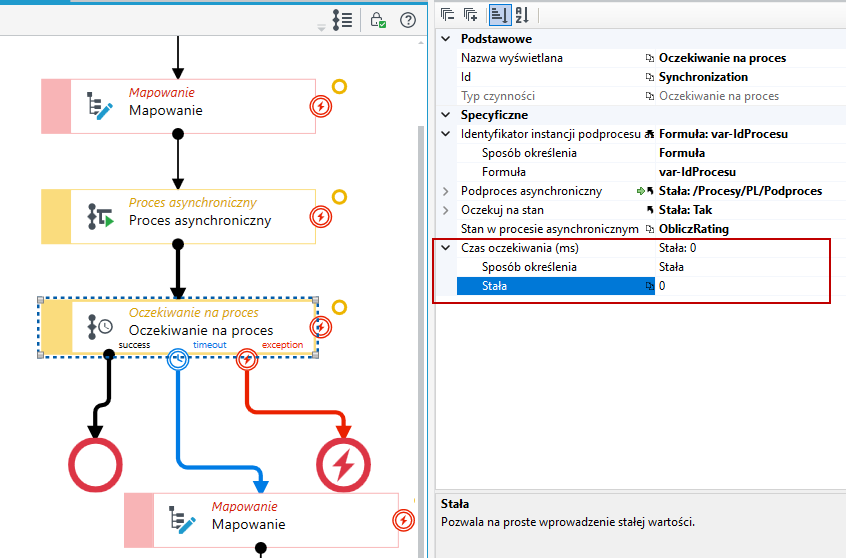Image resolution: width=846 pixels, height=558 pixels.
Task: Click exception bolt on Oczekiwanie na proces node
Action: click(320, 327)
